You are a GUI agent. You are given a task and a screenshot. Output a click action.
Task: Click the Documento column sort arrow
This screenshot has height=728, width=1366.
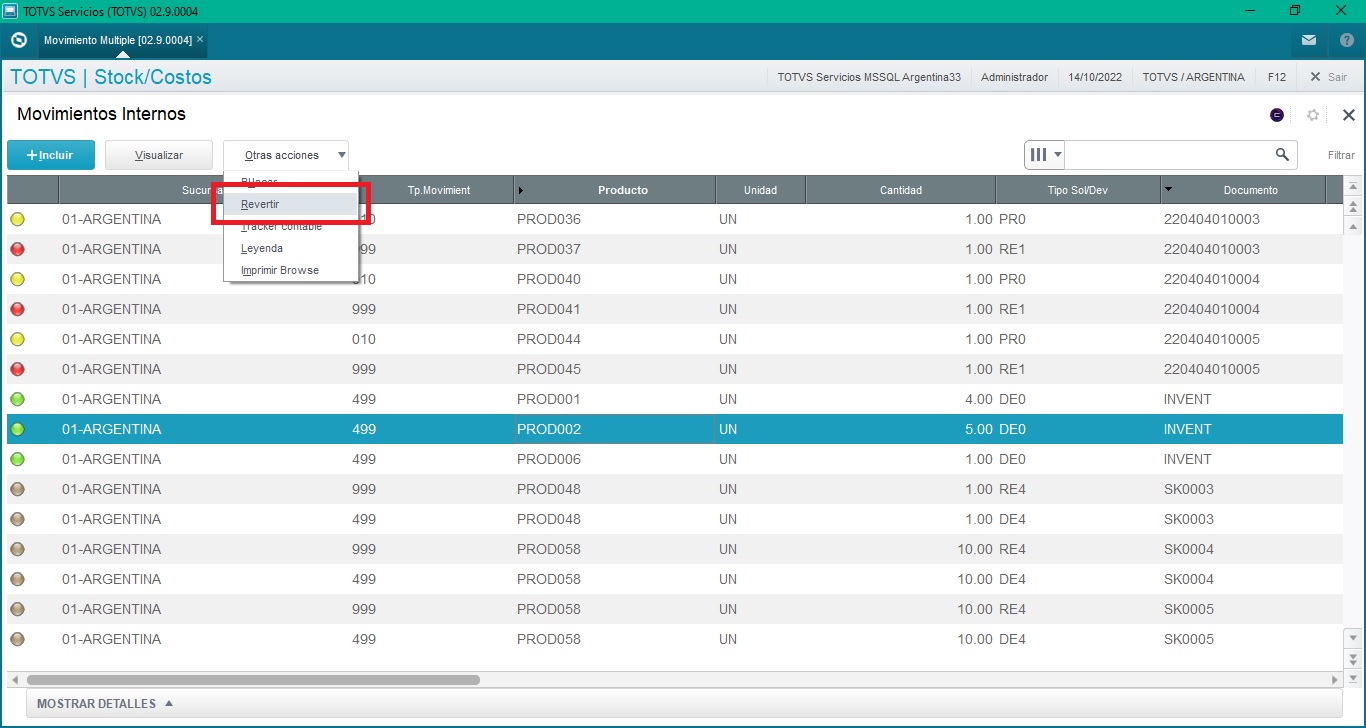(1168, 190)
